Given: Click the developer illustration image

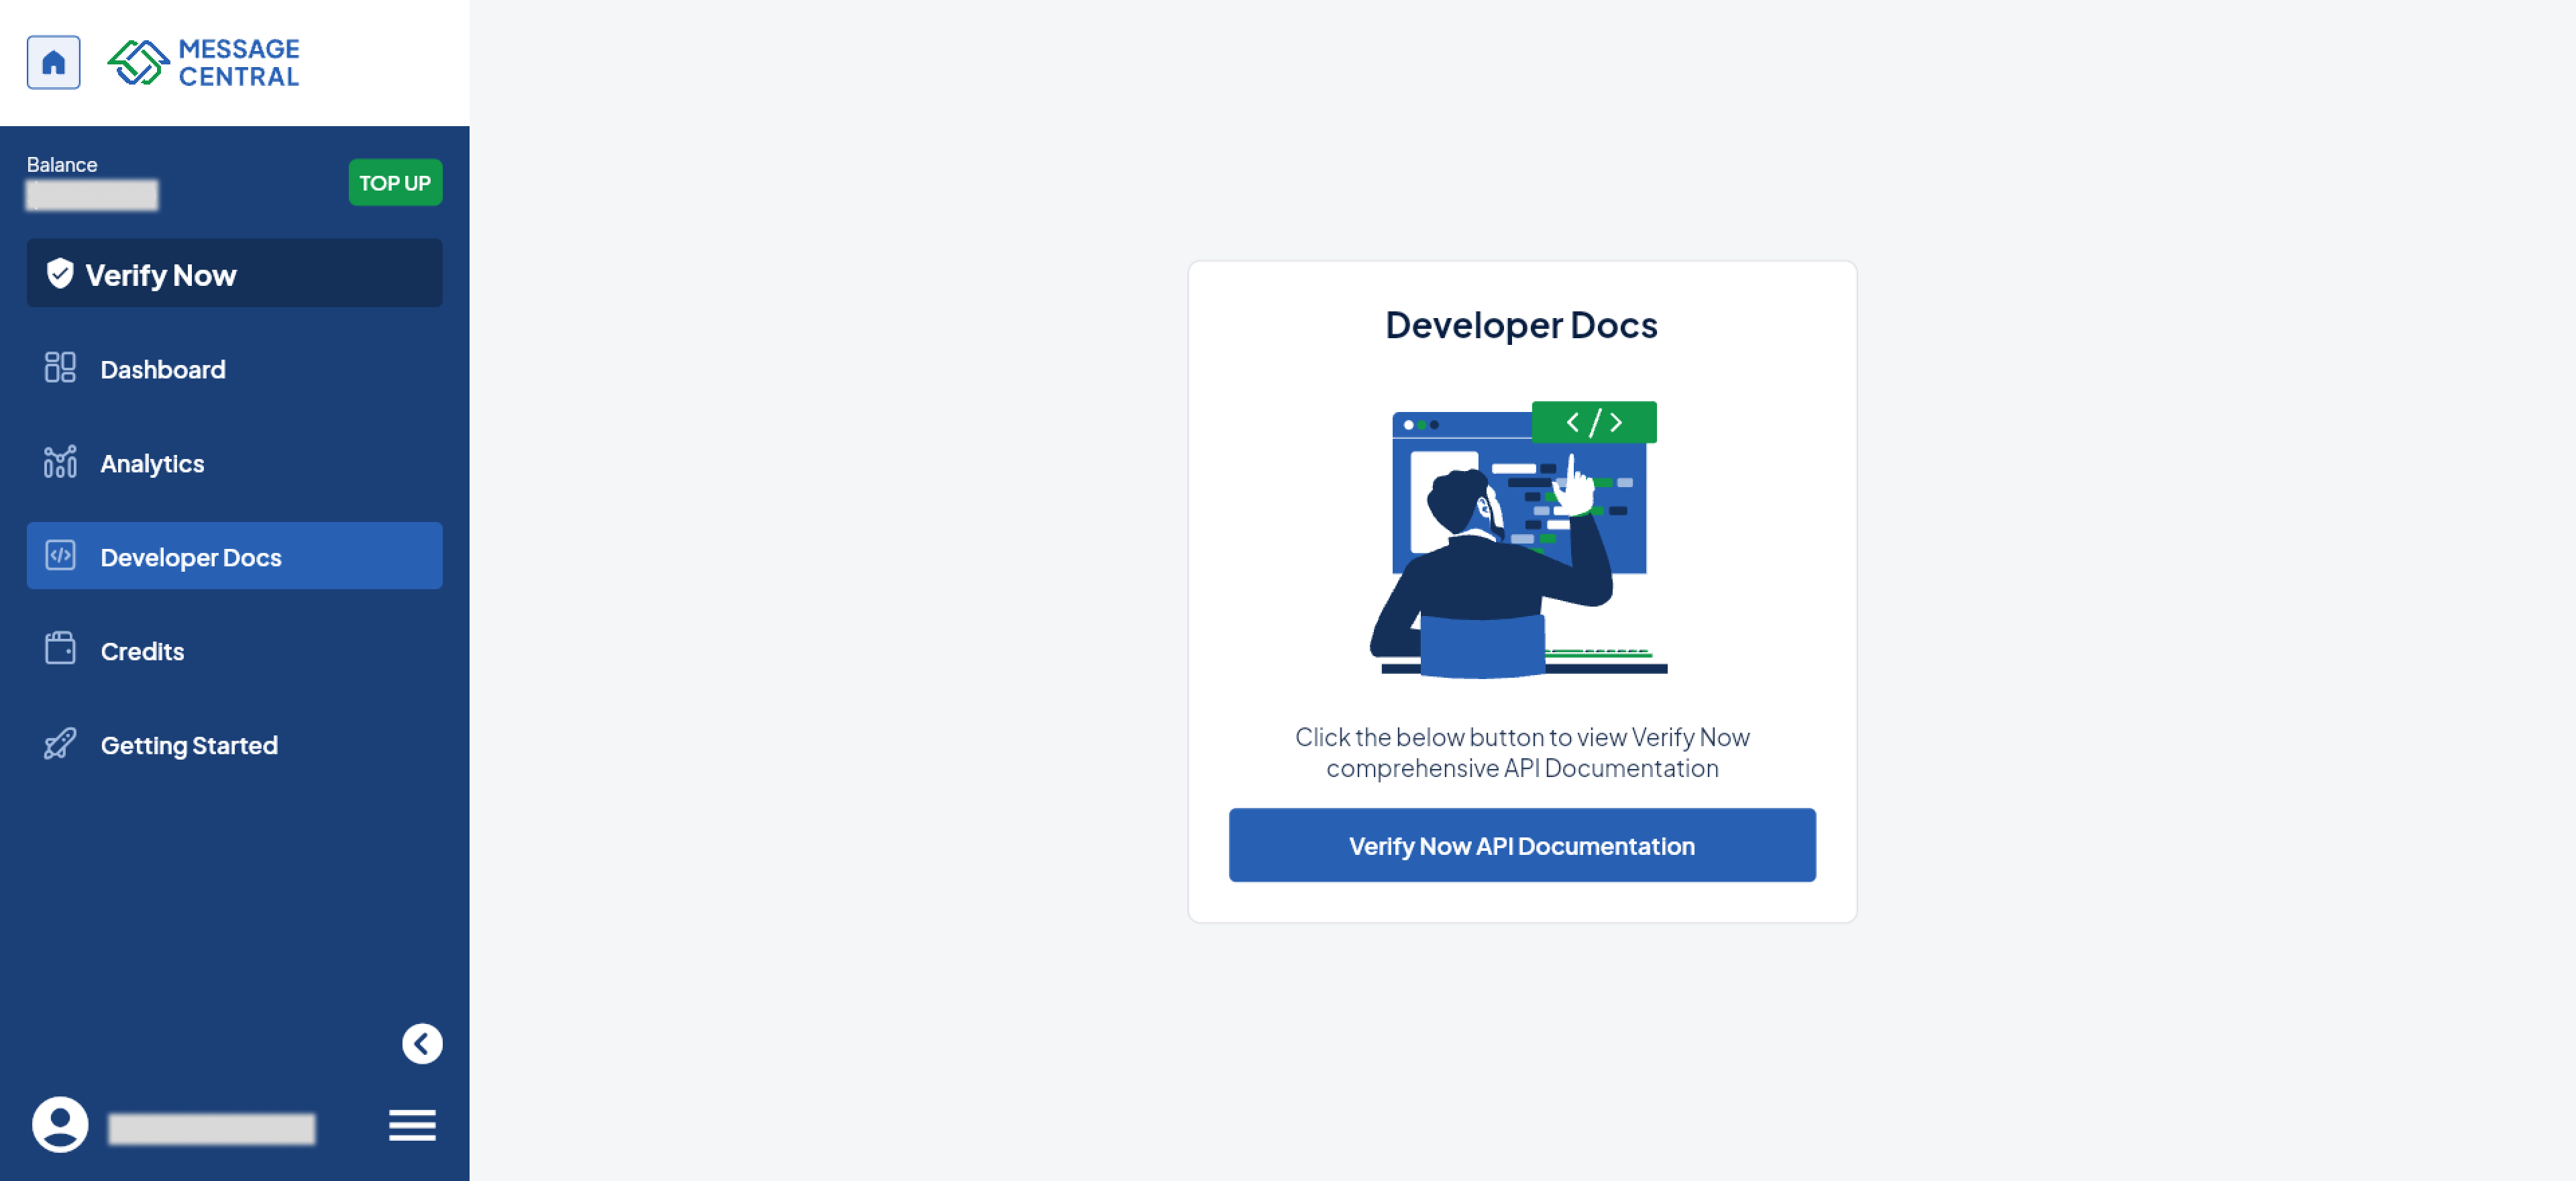Looking at the screenshot, I should [1519, 540].
